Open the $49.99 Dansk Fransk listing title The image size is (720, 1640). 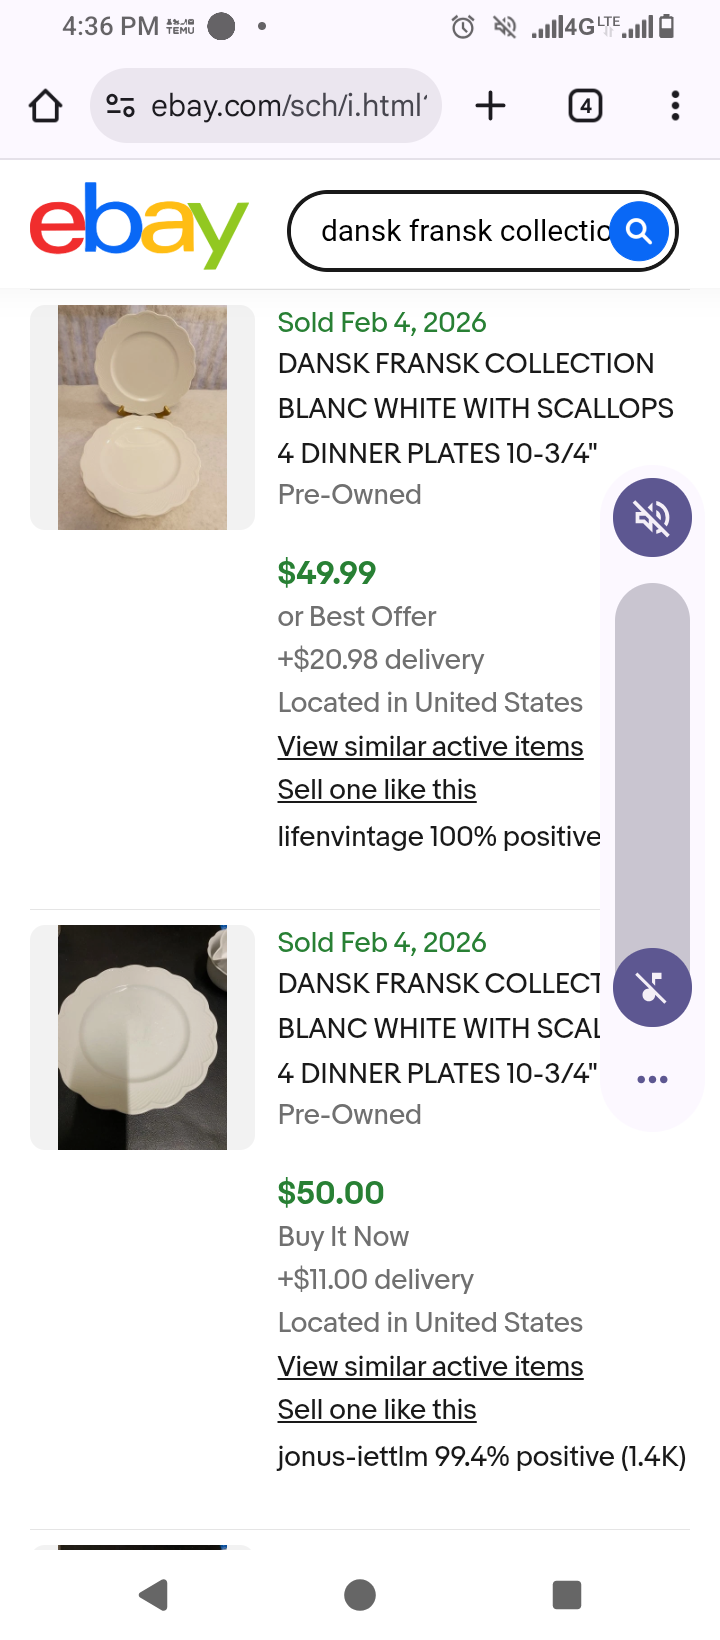pyautogui.click(x=465, y=408)
